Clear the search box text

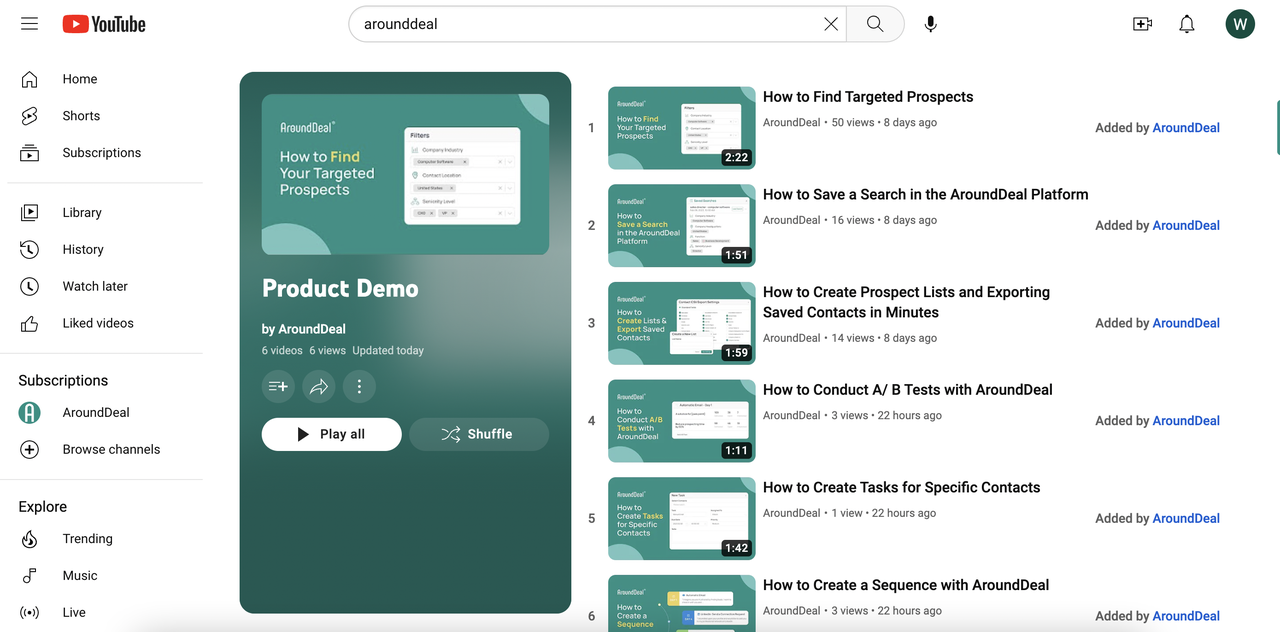(x=830, y=24)
